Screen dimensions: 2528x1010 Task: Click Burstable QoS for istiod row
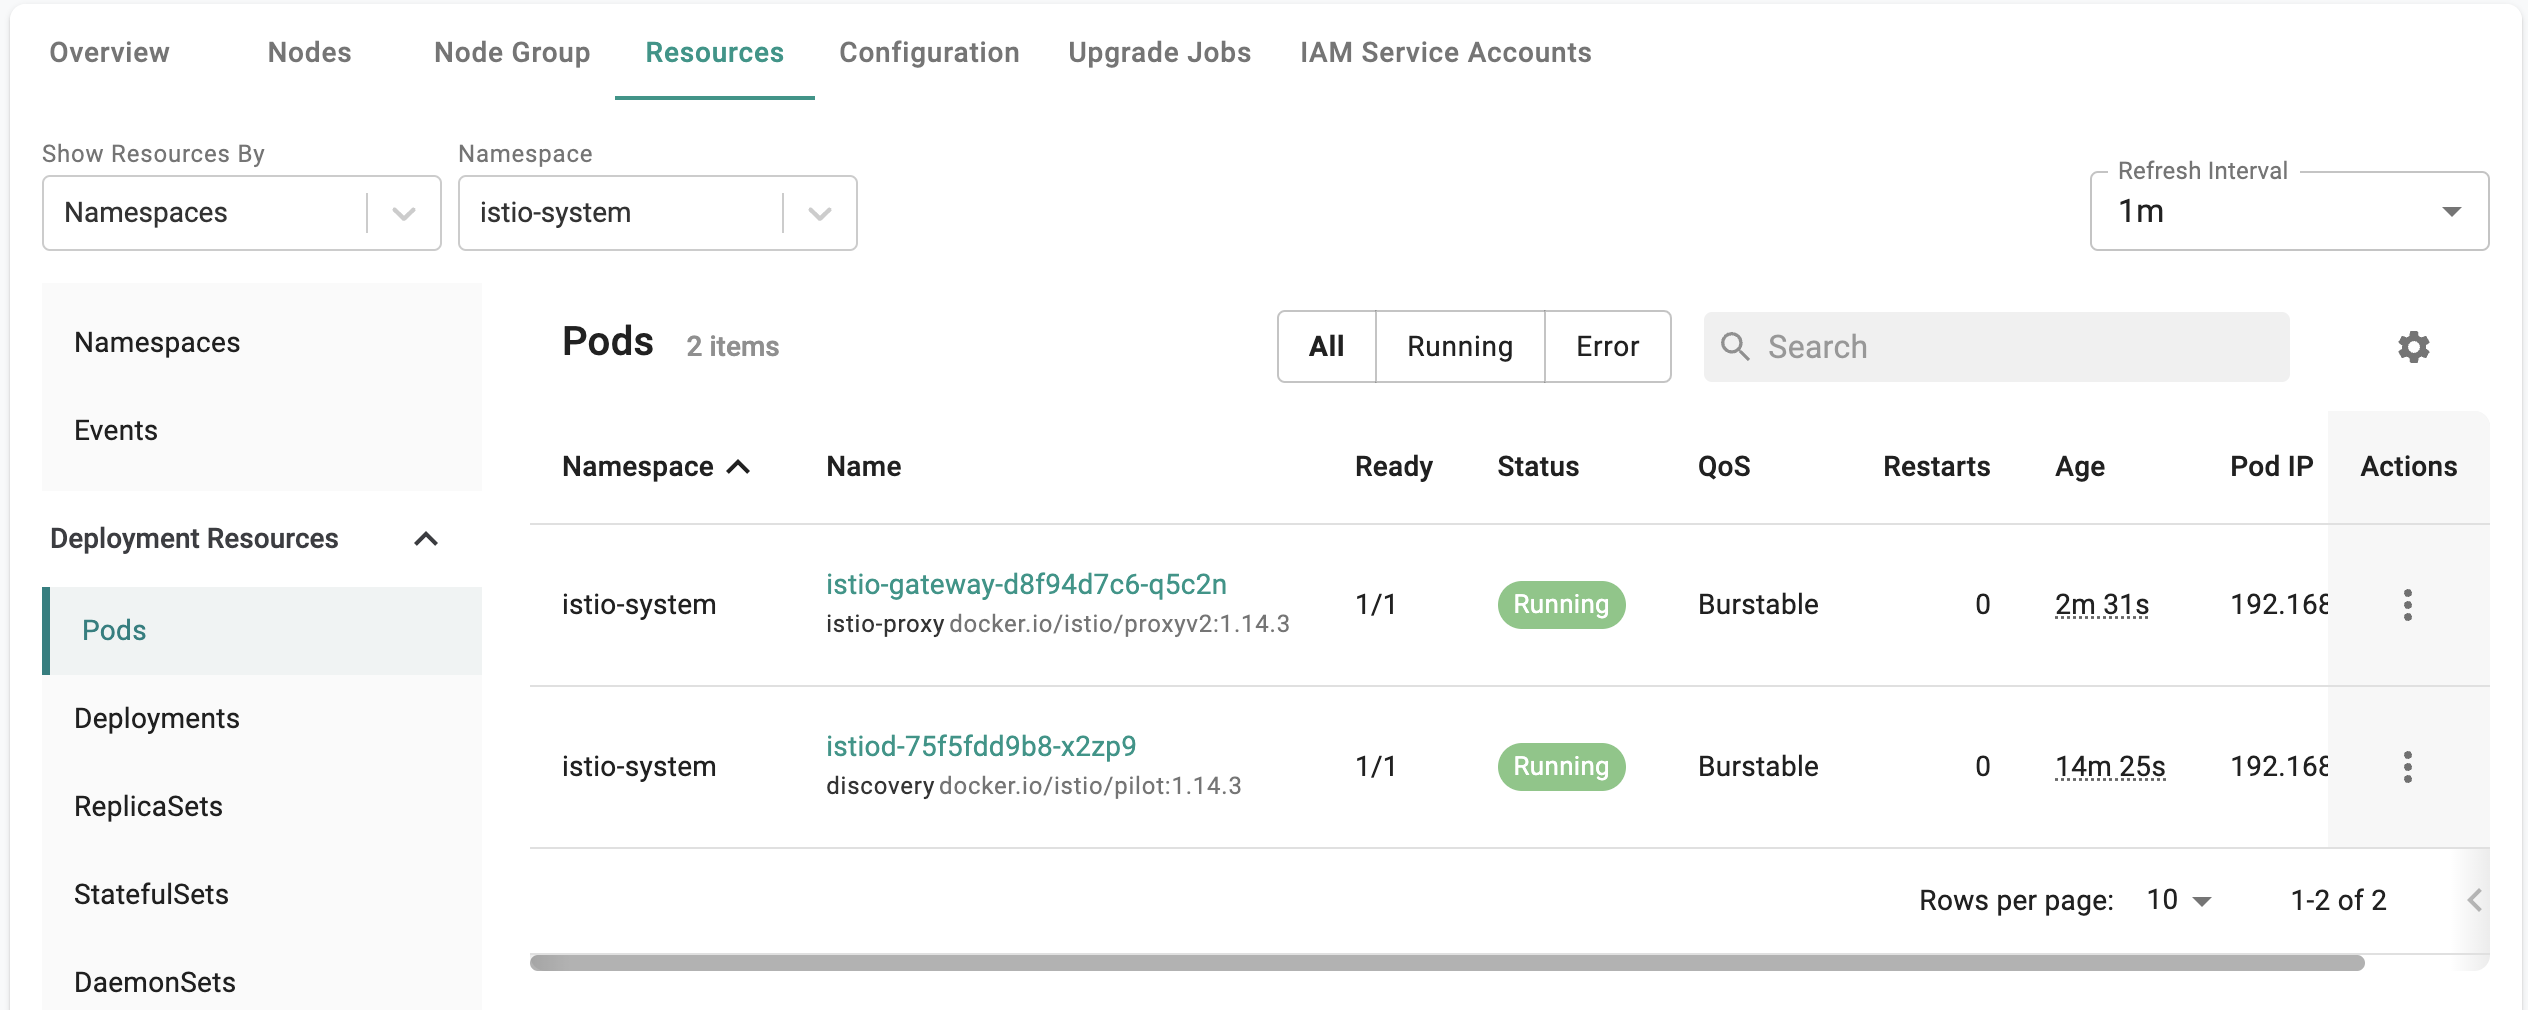(1758, 767)
